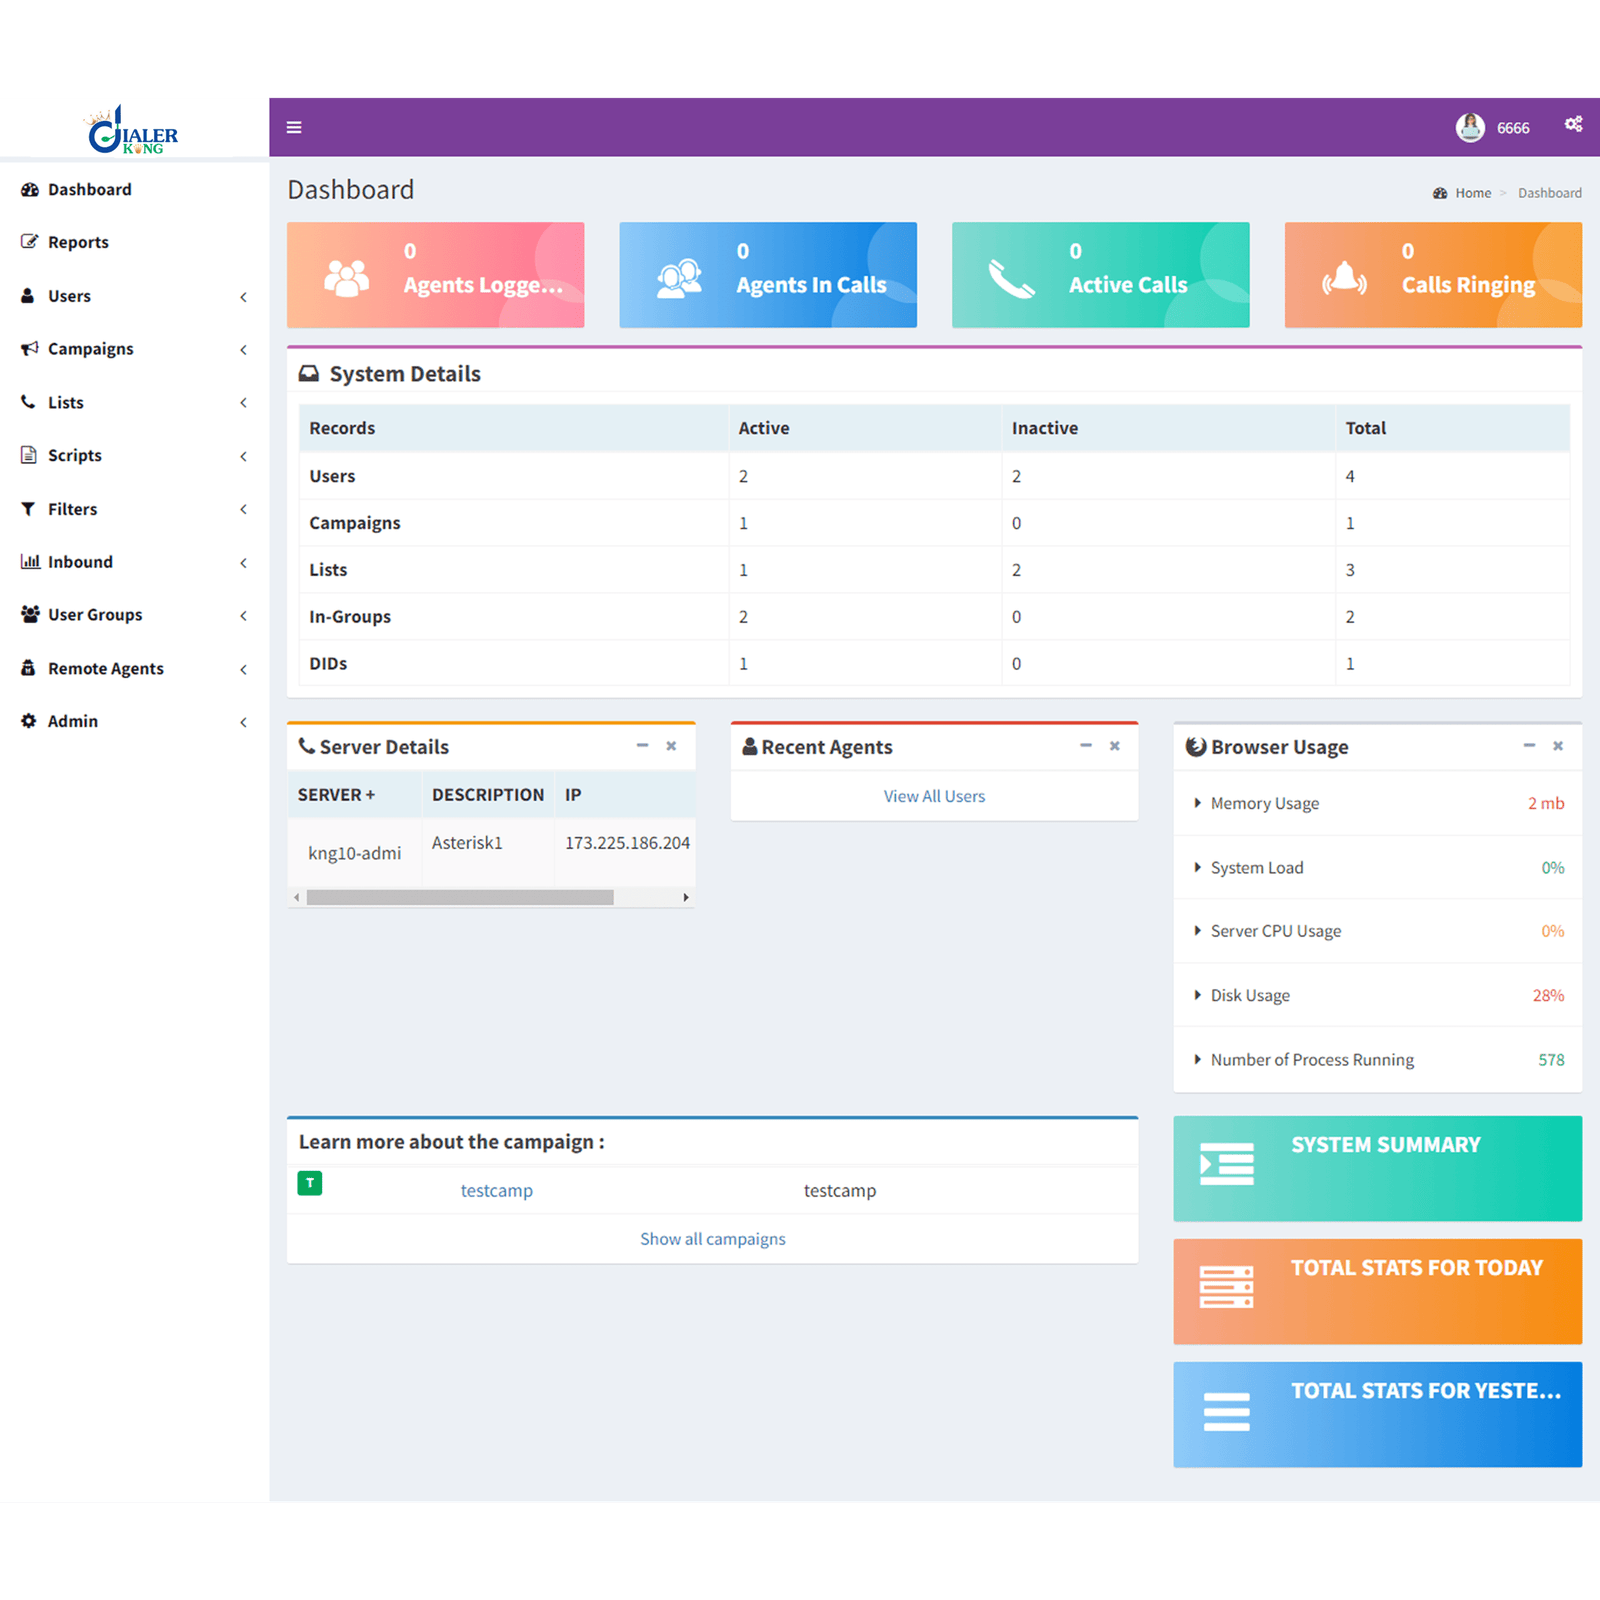
Task: Collapse the Server Details panel
Action: 642,746
